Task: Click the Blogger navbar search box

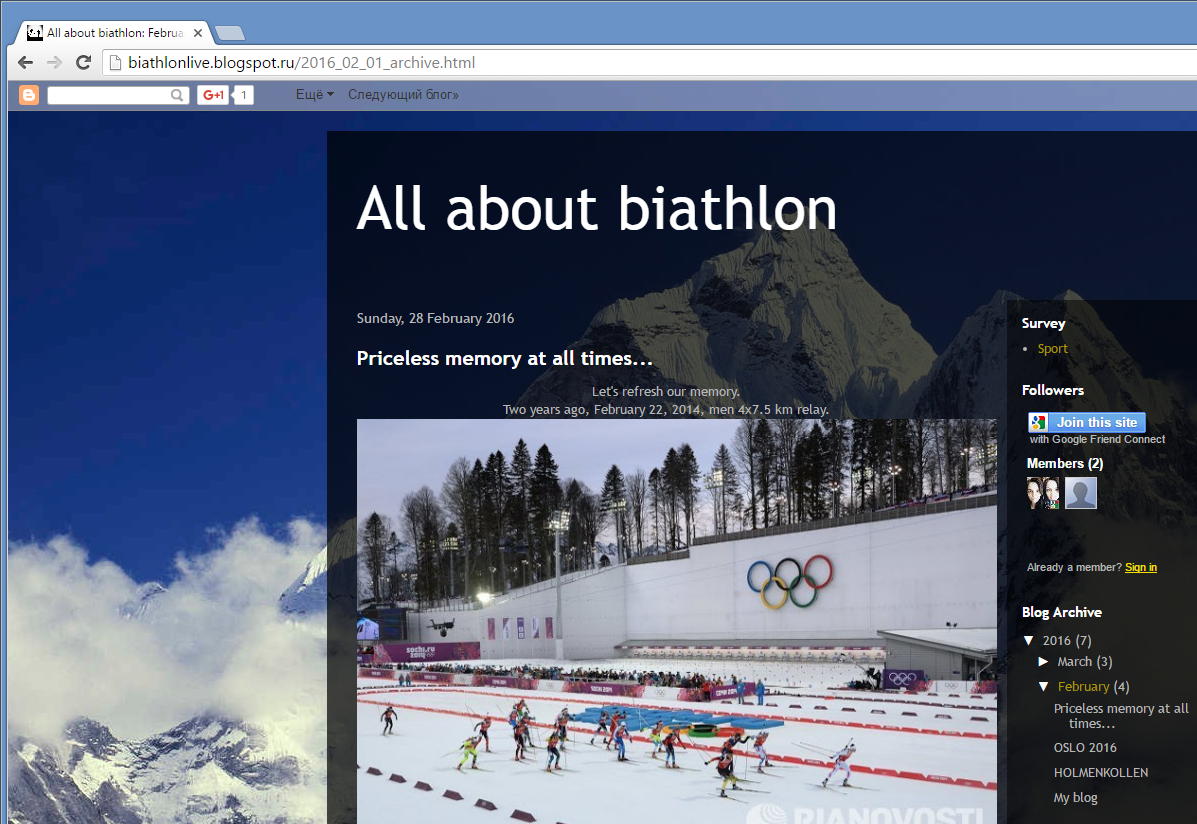Action: point(118,95)
